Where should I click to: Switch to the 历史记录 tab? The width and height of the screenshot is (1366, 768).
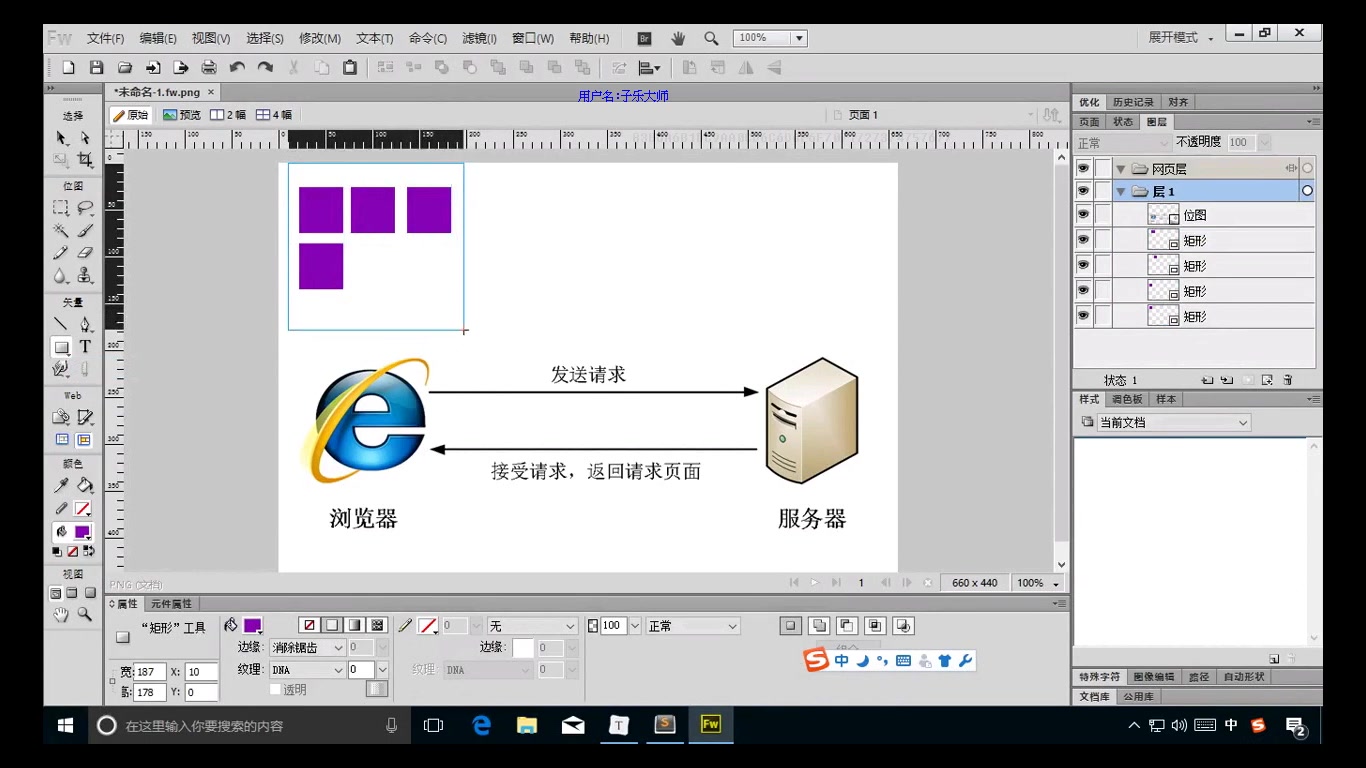coord(1133,102)
